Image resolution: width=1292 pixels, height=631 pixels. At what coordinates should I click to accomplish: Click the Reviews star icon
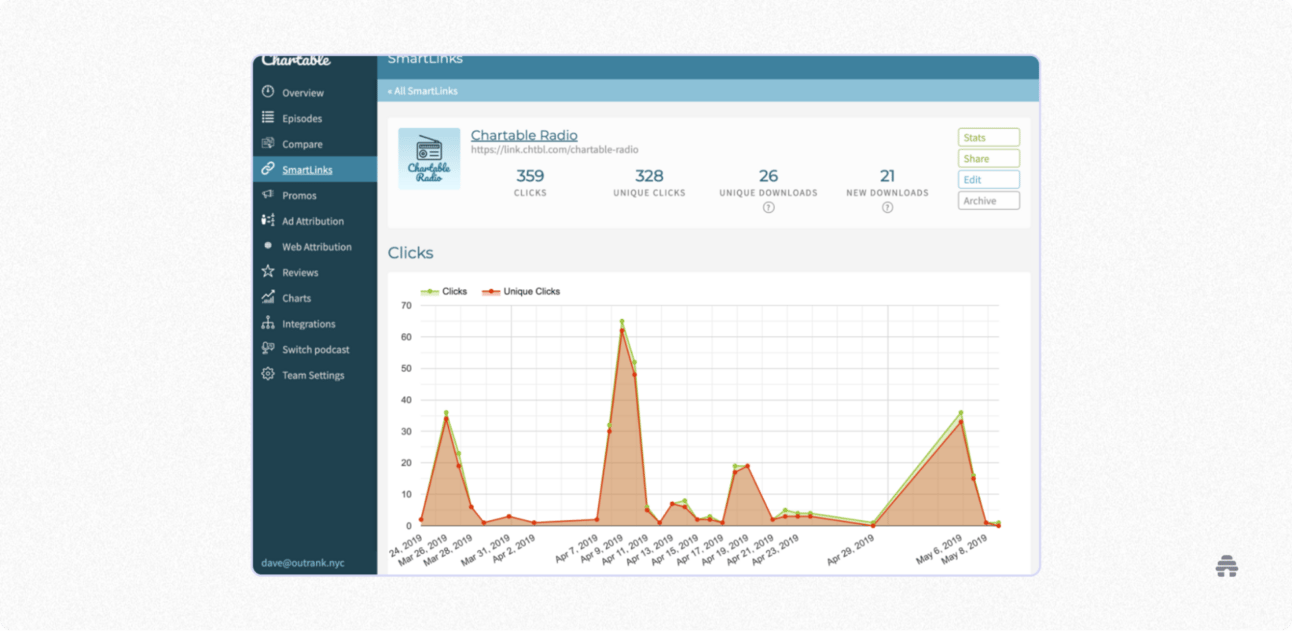268,272
